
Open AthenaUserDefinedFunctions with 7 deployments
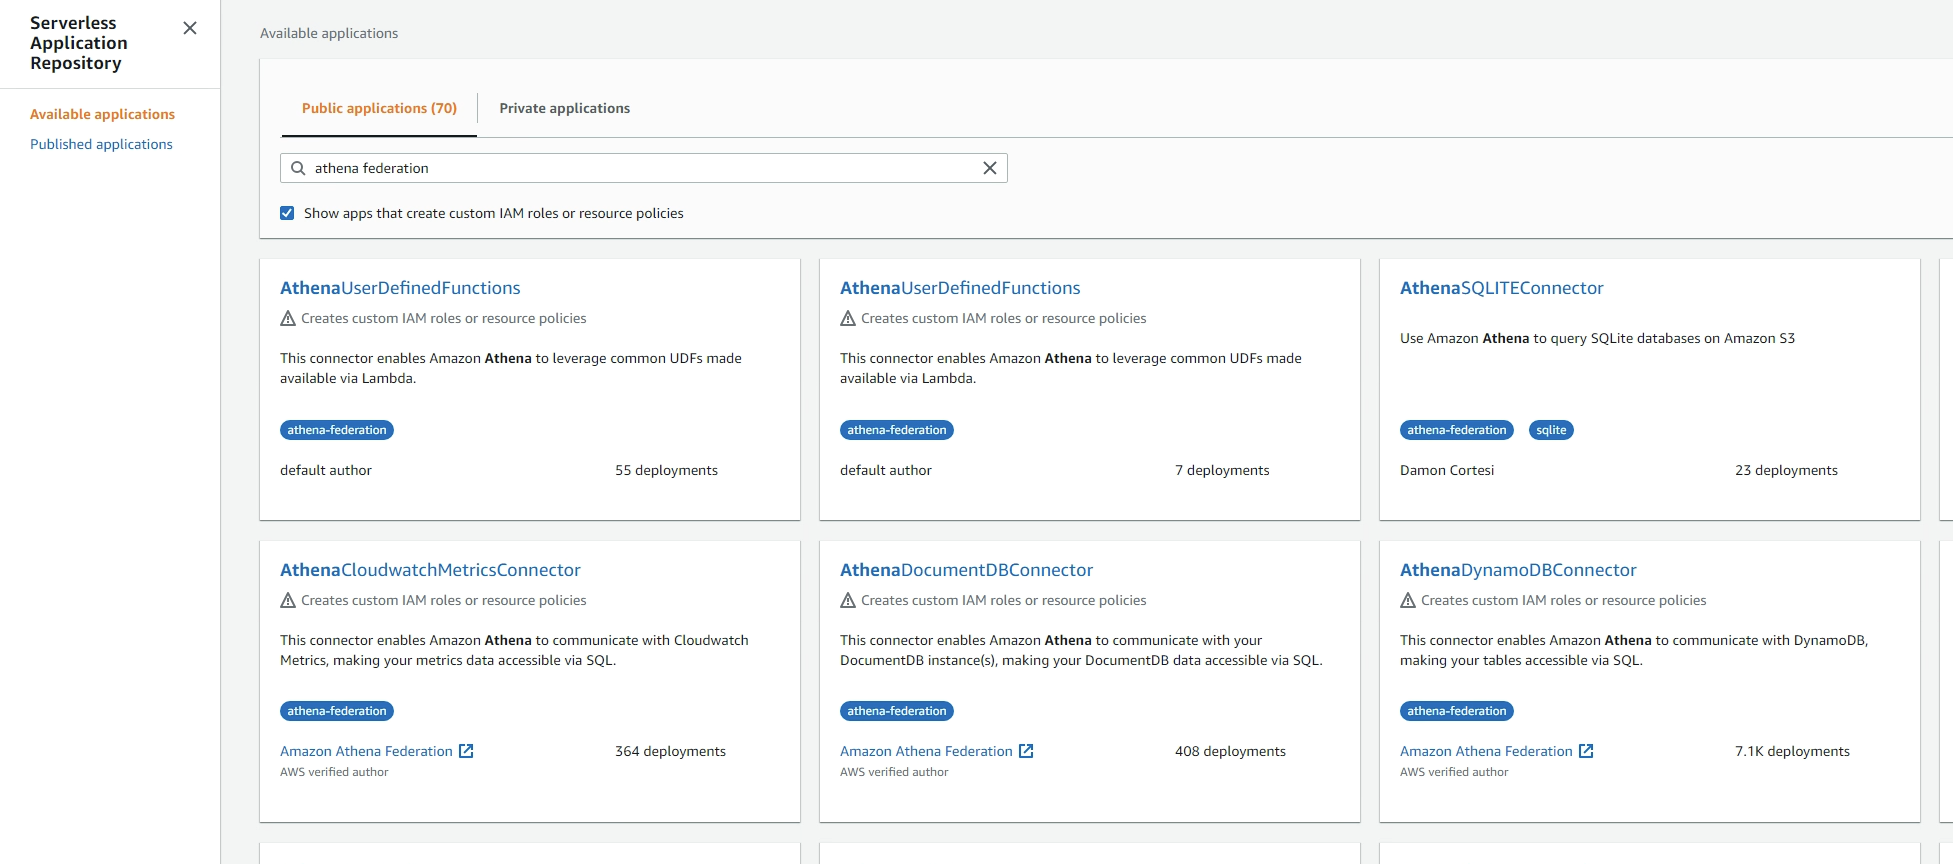960,288
